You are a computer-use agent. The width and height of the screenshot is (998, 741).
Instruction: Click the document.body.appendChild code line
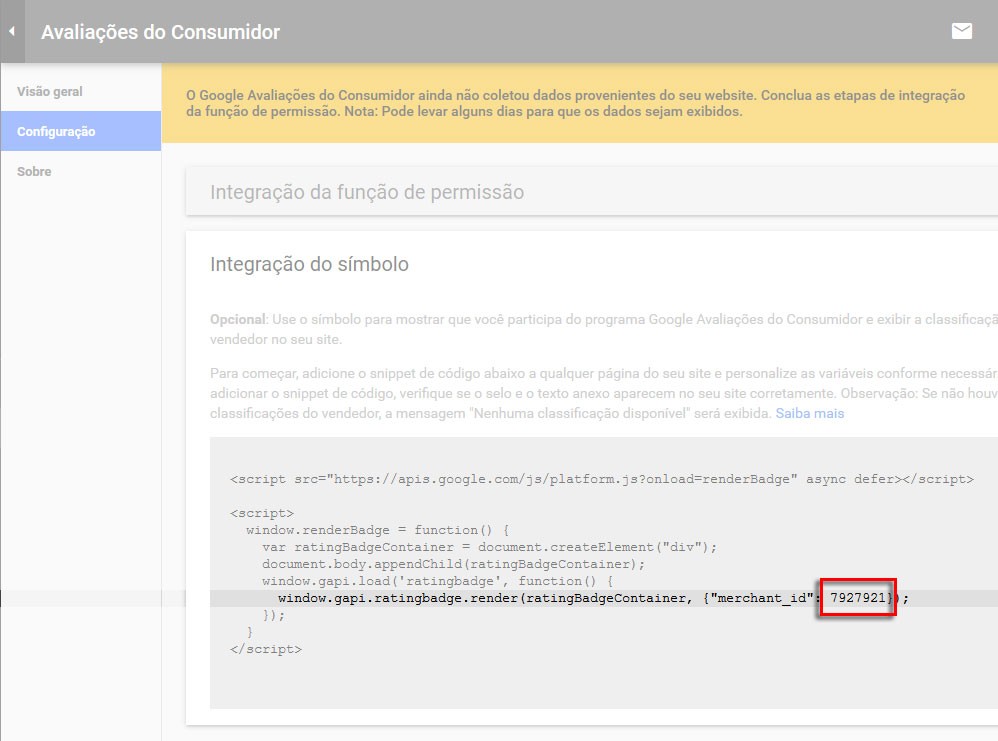[453, 564]
